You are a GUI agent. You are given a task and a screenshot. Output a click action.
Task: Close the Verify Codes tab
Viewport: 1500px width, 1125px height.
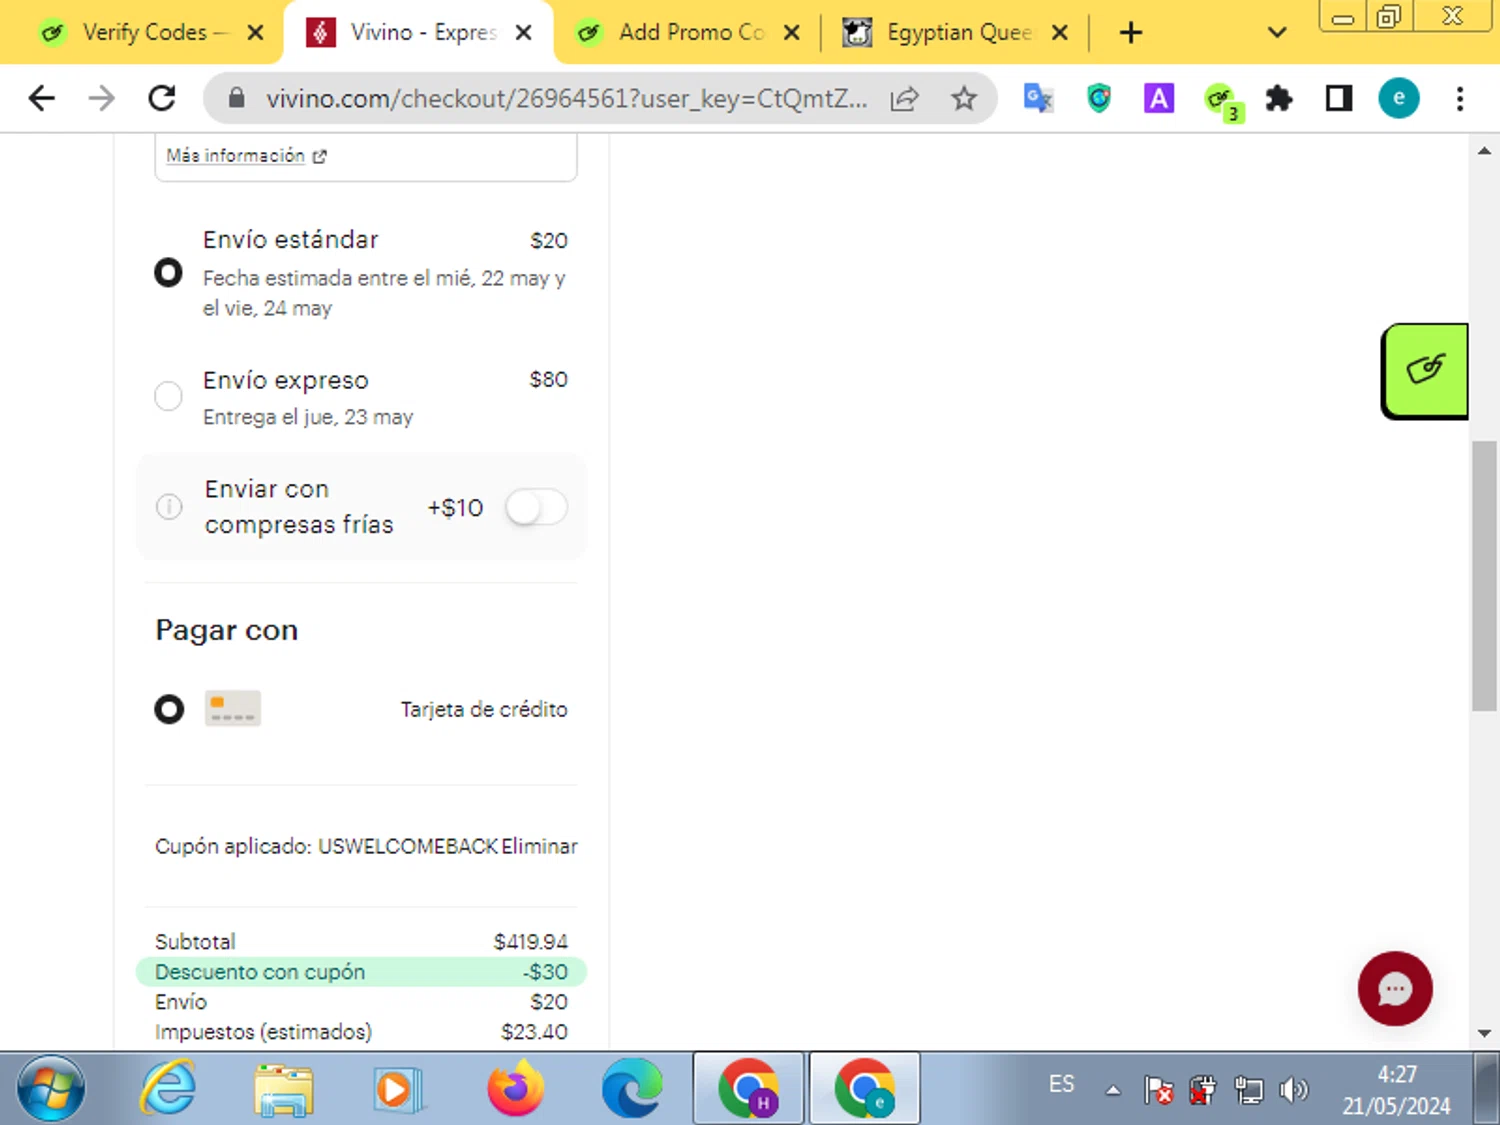pos(255,33)
